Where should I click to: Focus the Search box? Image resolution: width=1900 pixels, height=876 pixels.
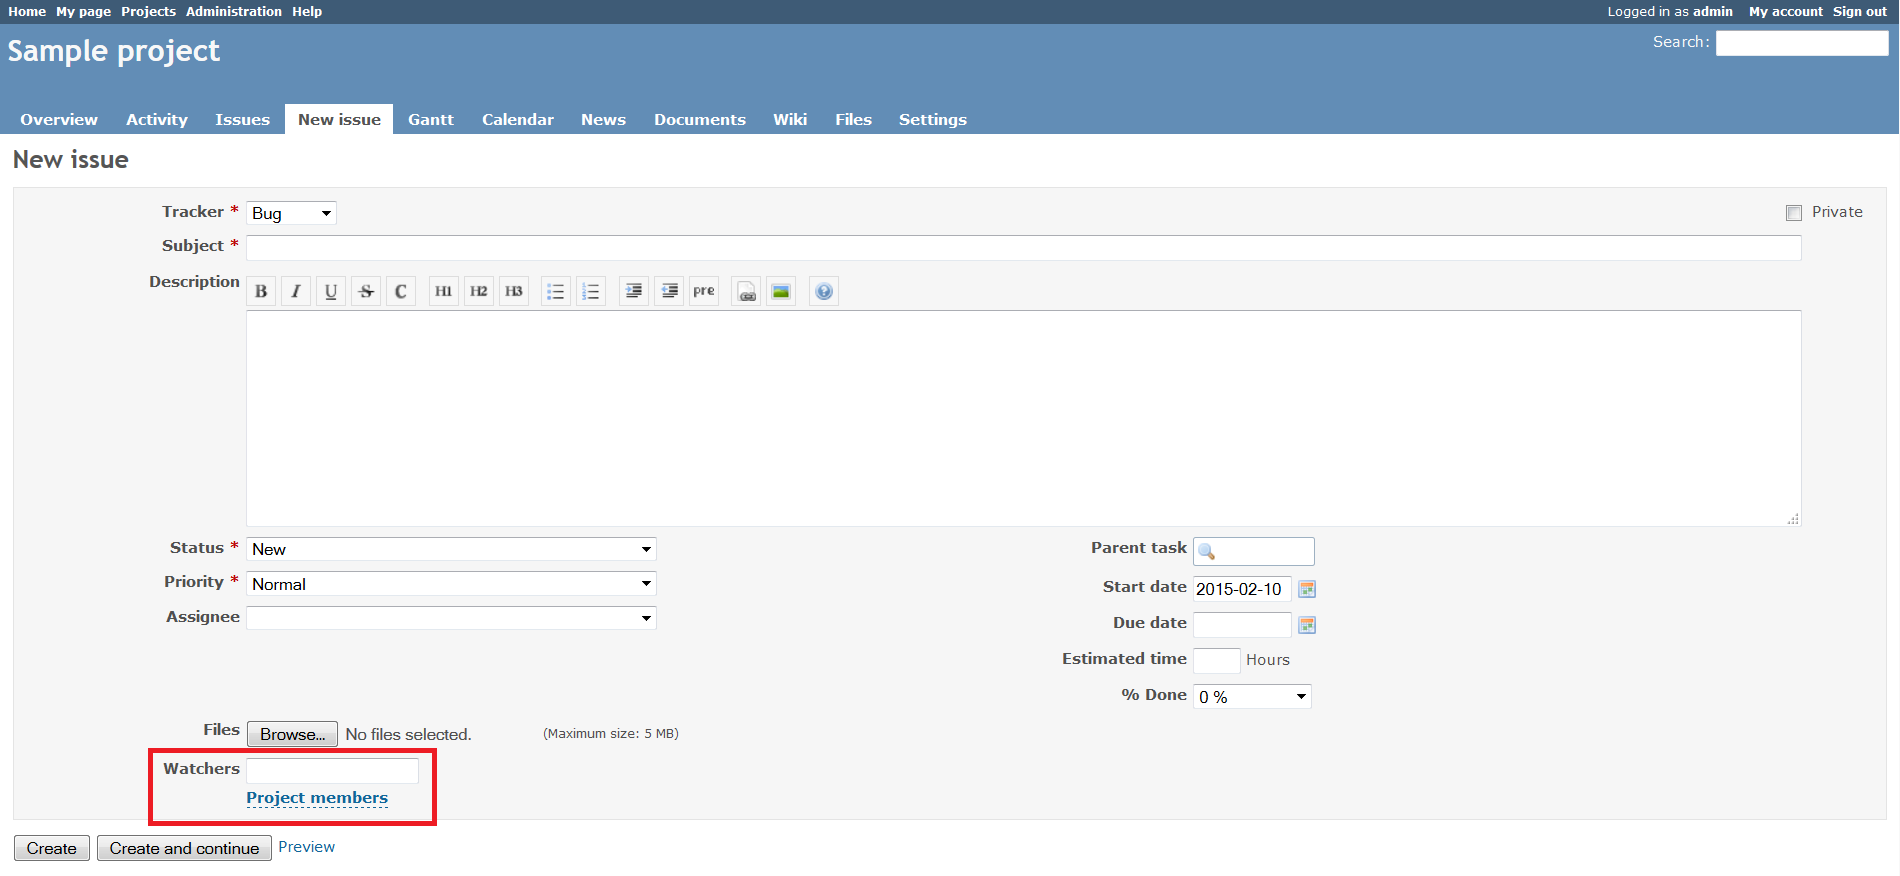pyautogui.click(x=1802, y=43)
